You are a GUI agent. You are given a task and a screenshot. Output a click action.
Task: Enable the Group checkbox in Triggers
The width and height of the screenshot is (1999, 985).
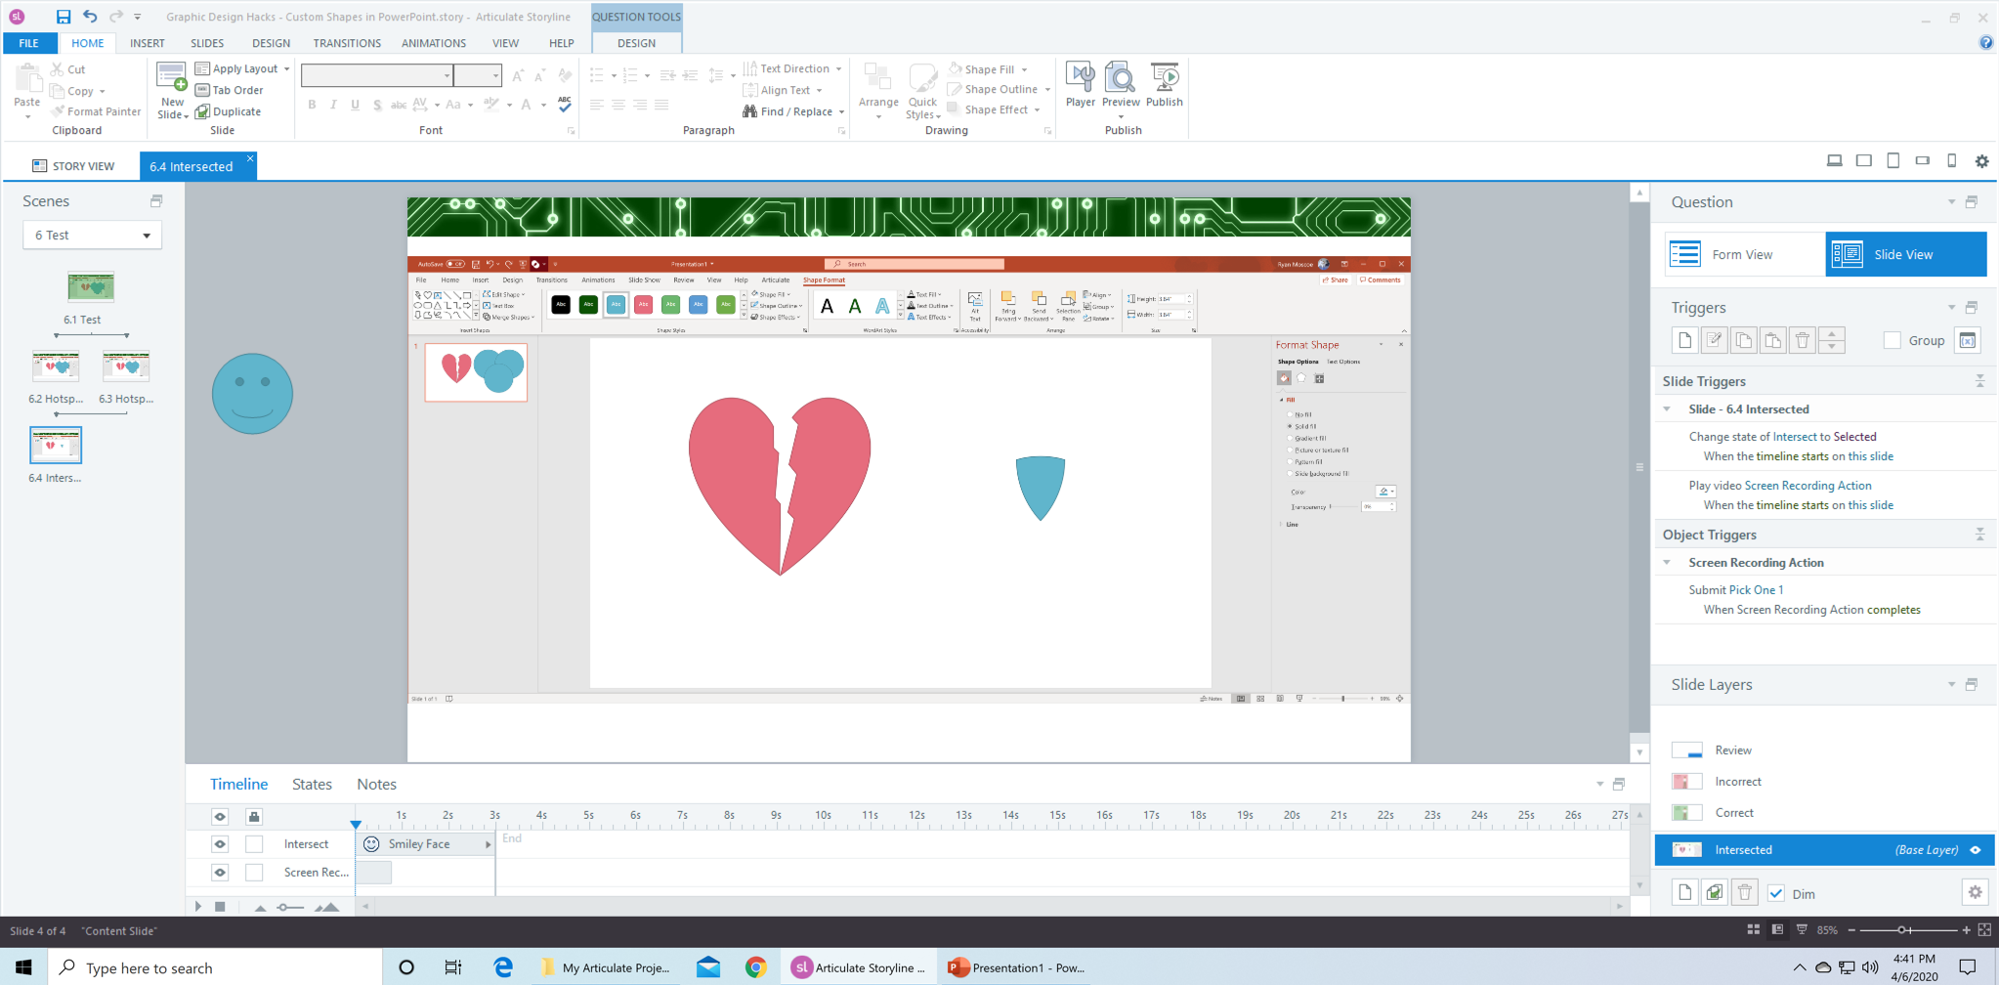tap(1891, 340)
